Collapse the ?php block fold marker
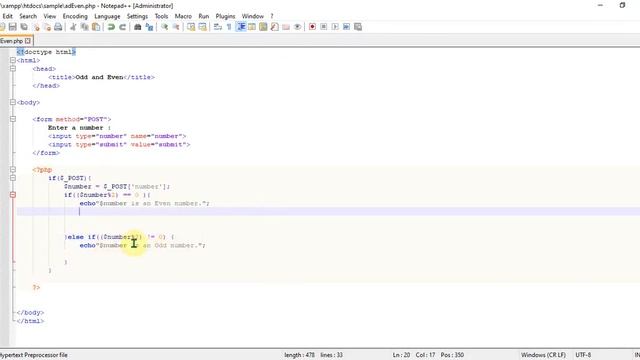Screen dimensions: 640x360 click(x=13, y=170)
